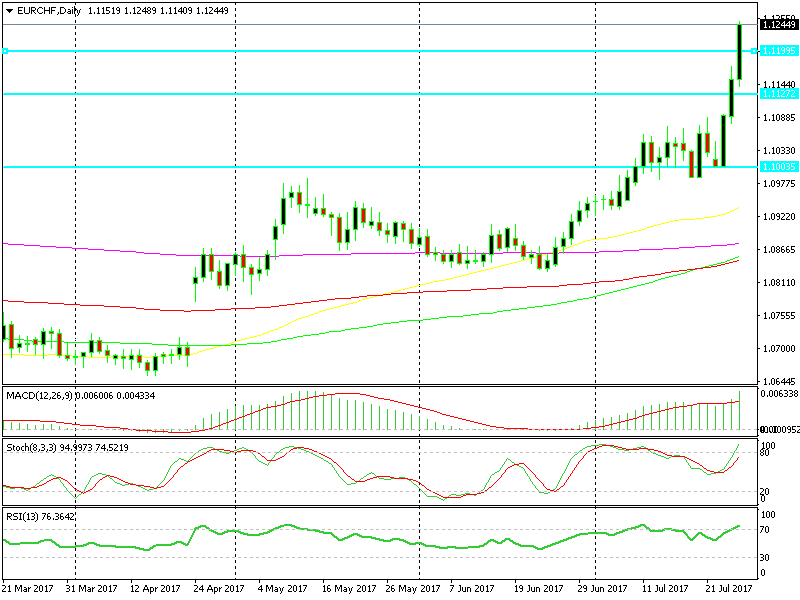
Task: Click the 24 Apr 2017 date label
Action: (x=219, y=589)
